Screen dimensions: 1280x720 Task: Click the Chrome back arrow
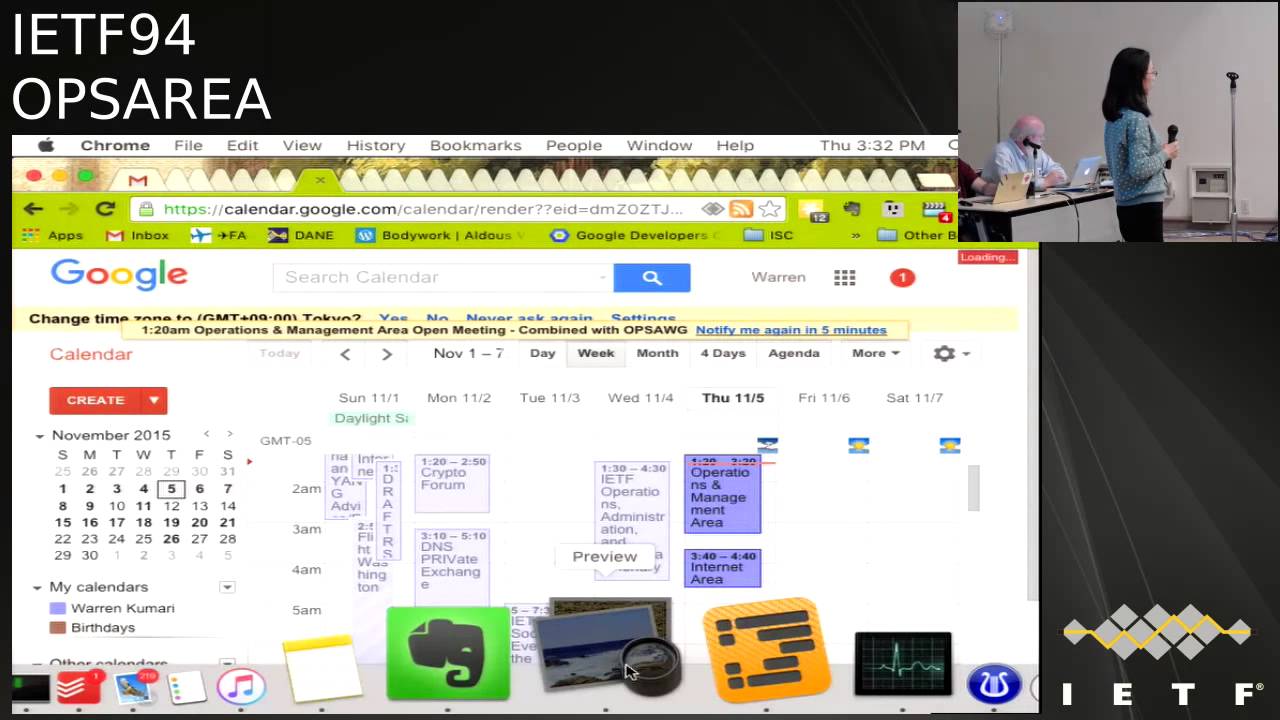coord(33,209)
